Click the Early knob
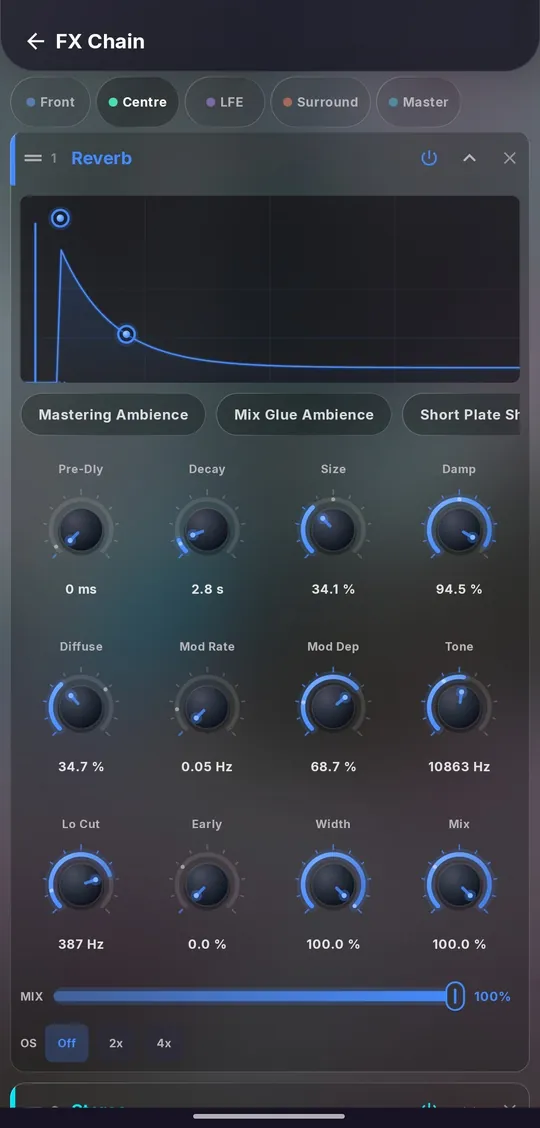The image size is (540, 1128). (x=207, y=885)
